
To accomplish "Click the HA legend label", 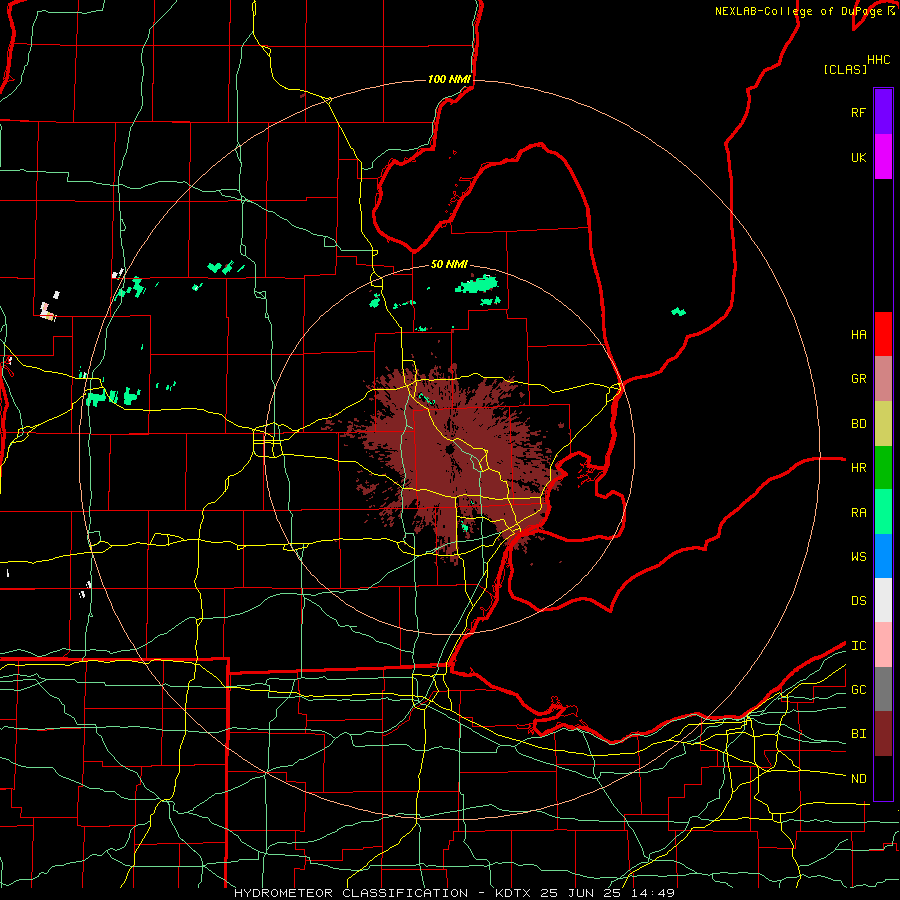I will pyautogui.click(x=859, y=334).
